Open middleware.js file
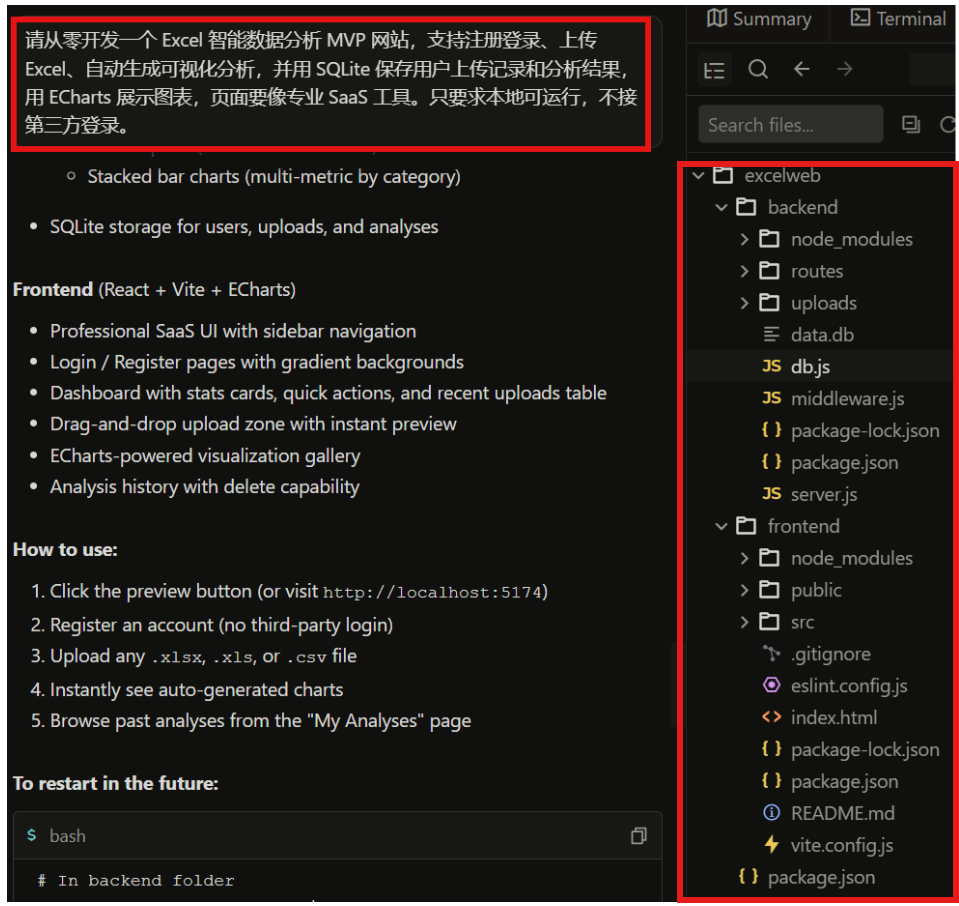 [847, 399]
